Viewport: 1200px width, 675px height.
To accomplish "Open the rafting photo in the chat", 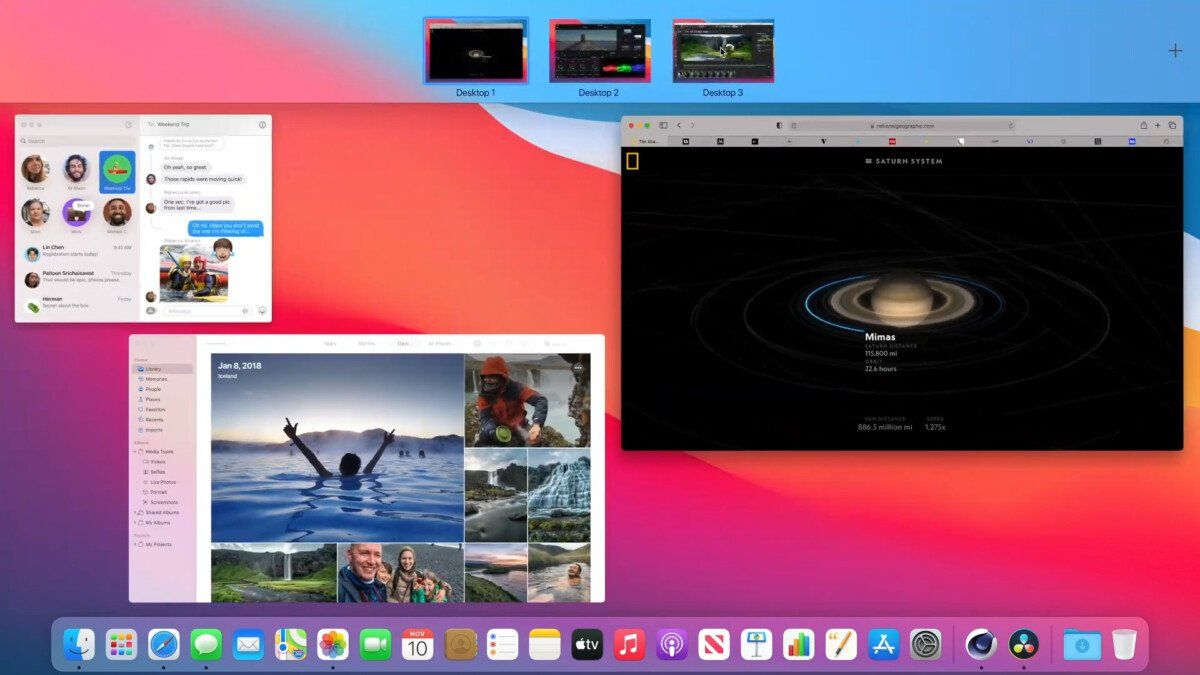I will [194, 273].
